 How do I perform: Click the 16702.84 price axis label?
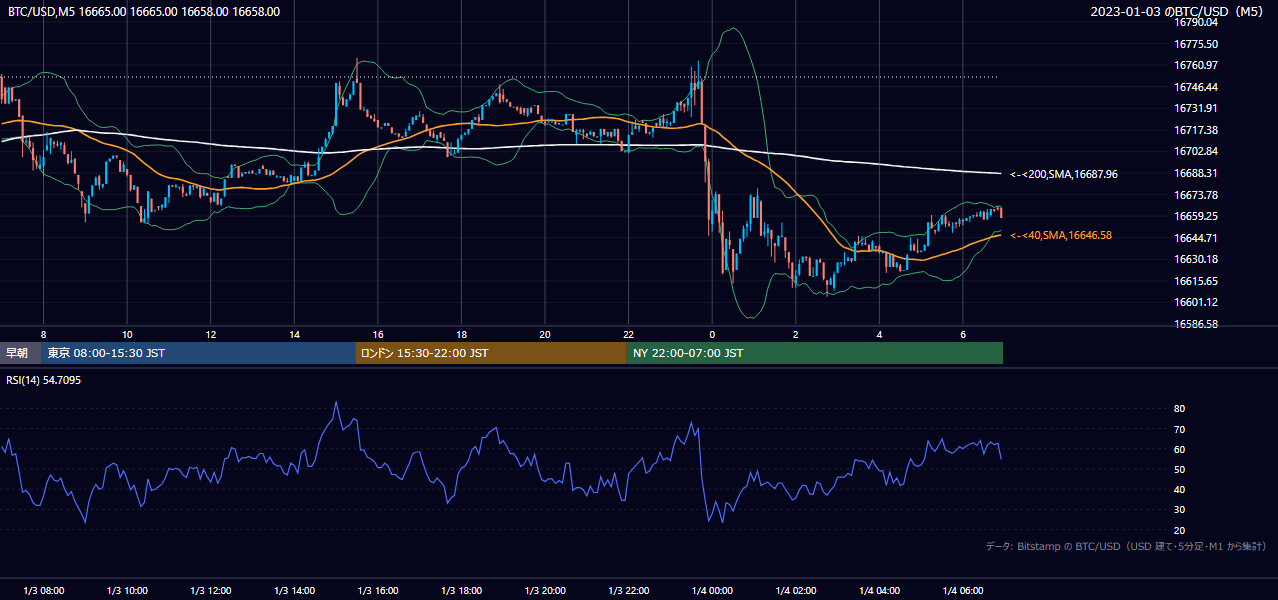(x=1196, y=151)
